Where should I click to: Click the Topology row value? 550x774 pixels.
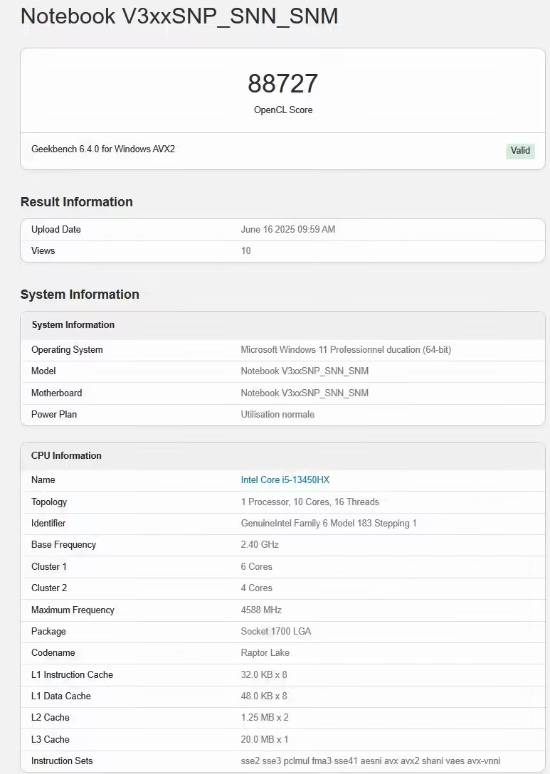click(310, 502)
